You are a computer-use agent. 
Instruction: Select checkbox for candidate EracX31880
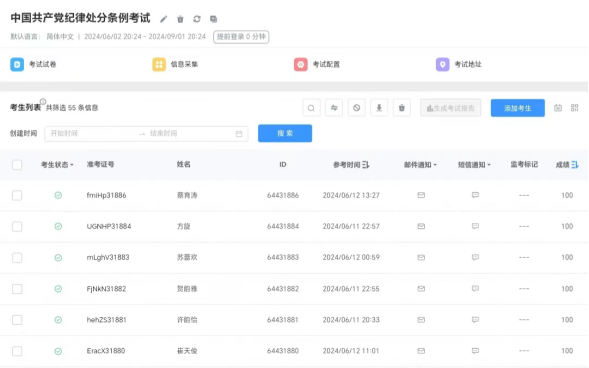pos(17,351)
